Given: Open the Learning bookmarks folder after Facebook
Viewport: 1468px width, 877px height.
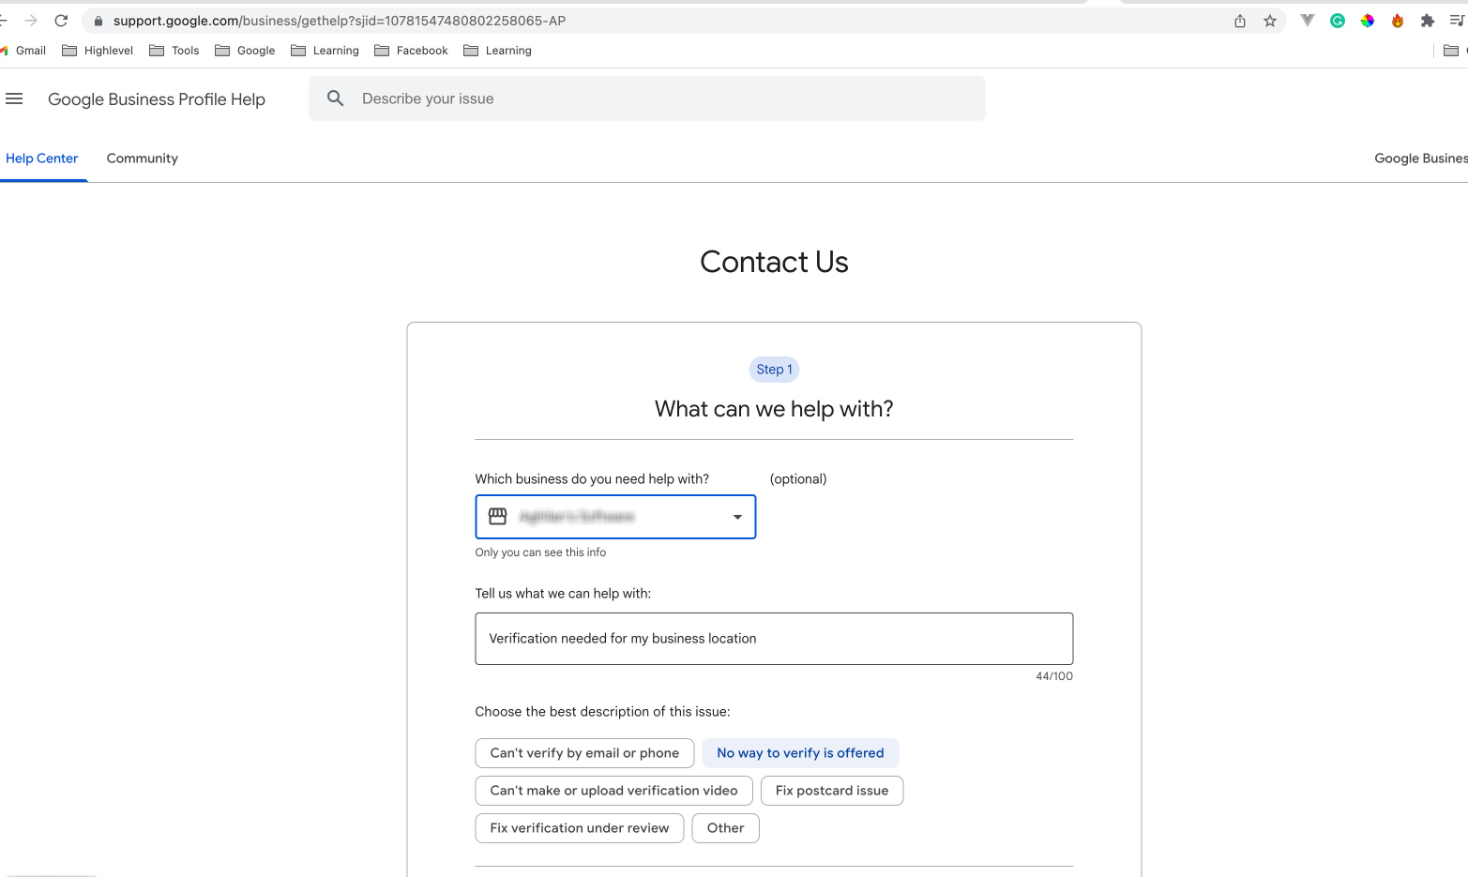Looking at the screenshot, I should click(497, 51).
